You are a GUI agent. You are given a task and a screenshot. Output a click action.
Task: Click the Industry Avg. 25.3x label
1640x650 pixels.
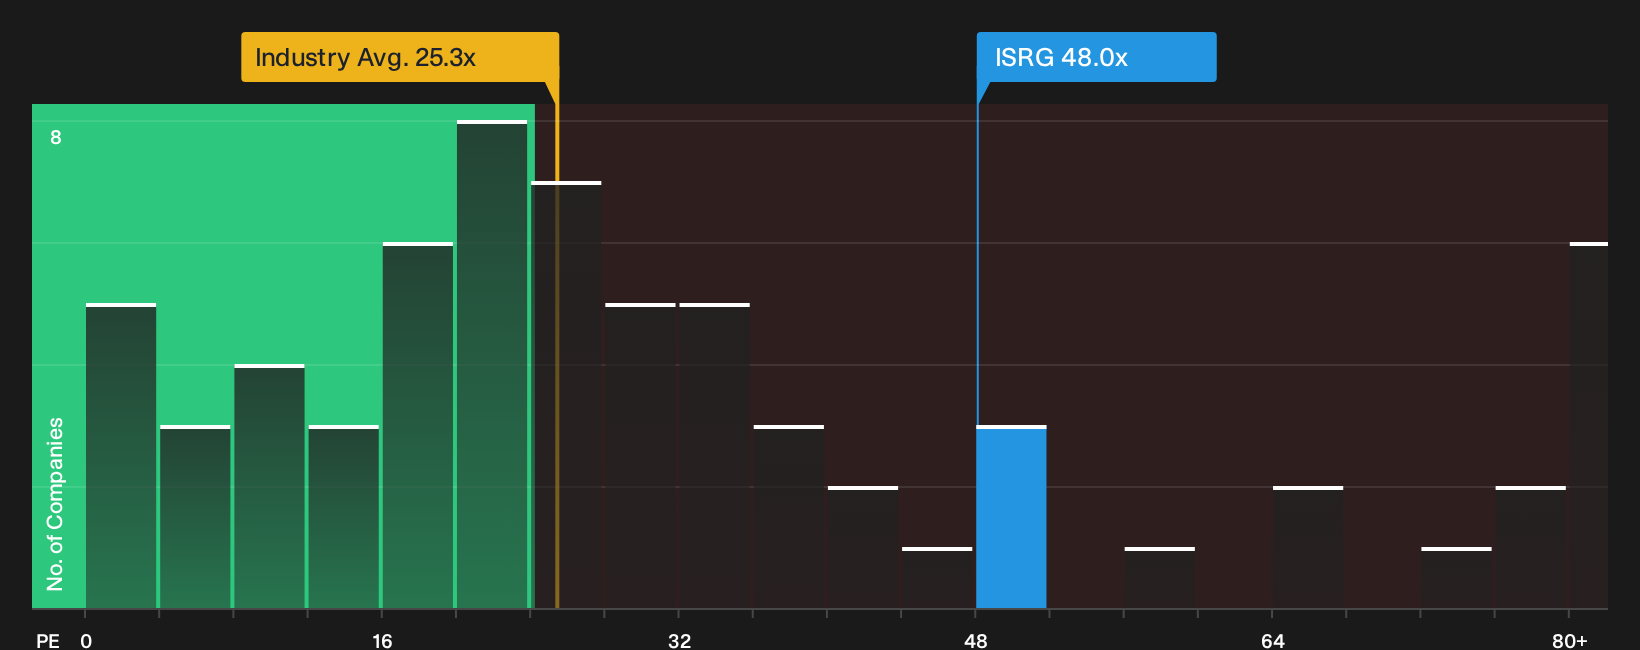(400, 57)
